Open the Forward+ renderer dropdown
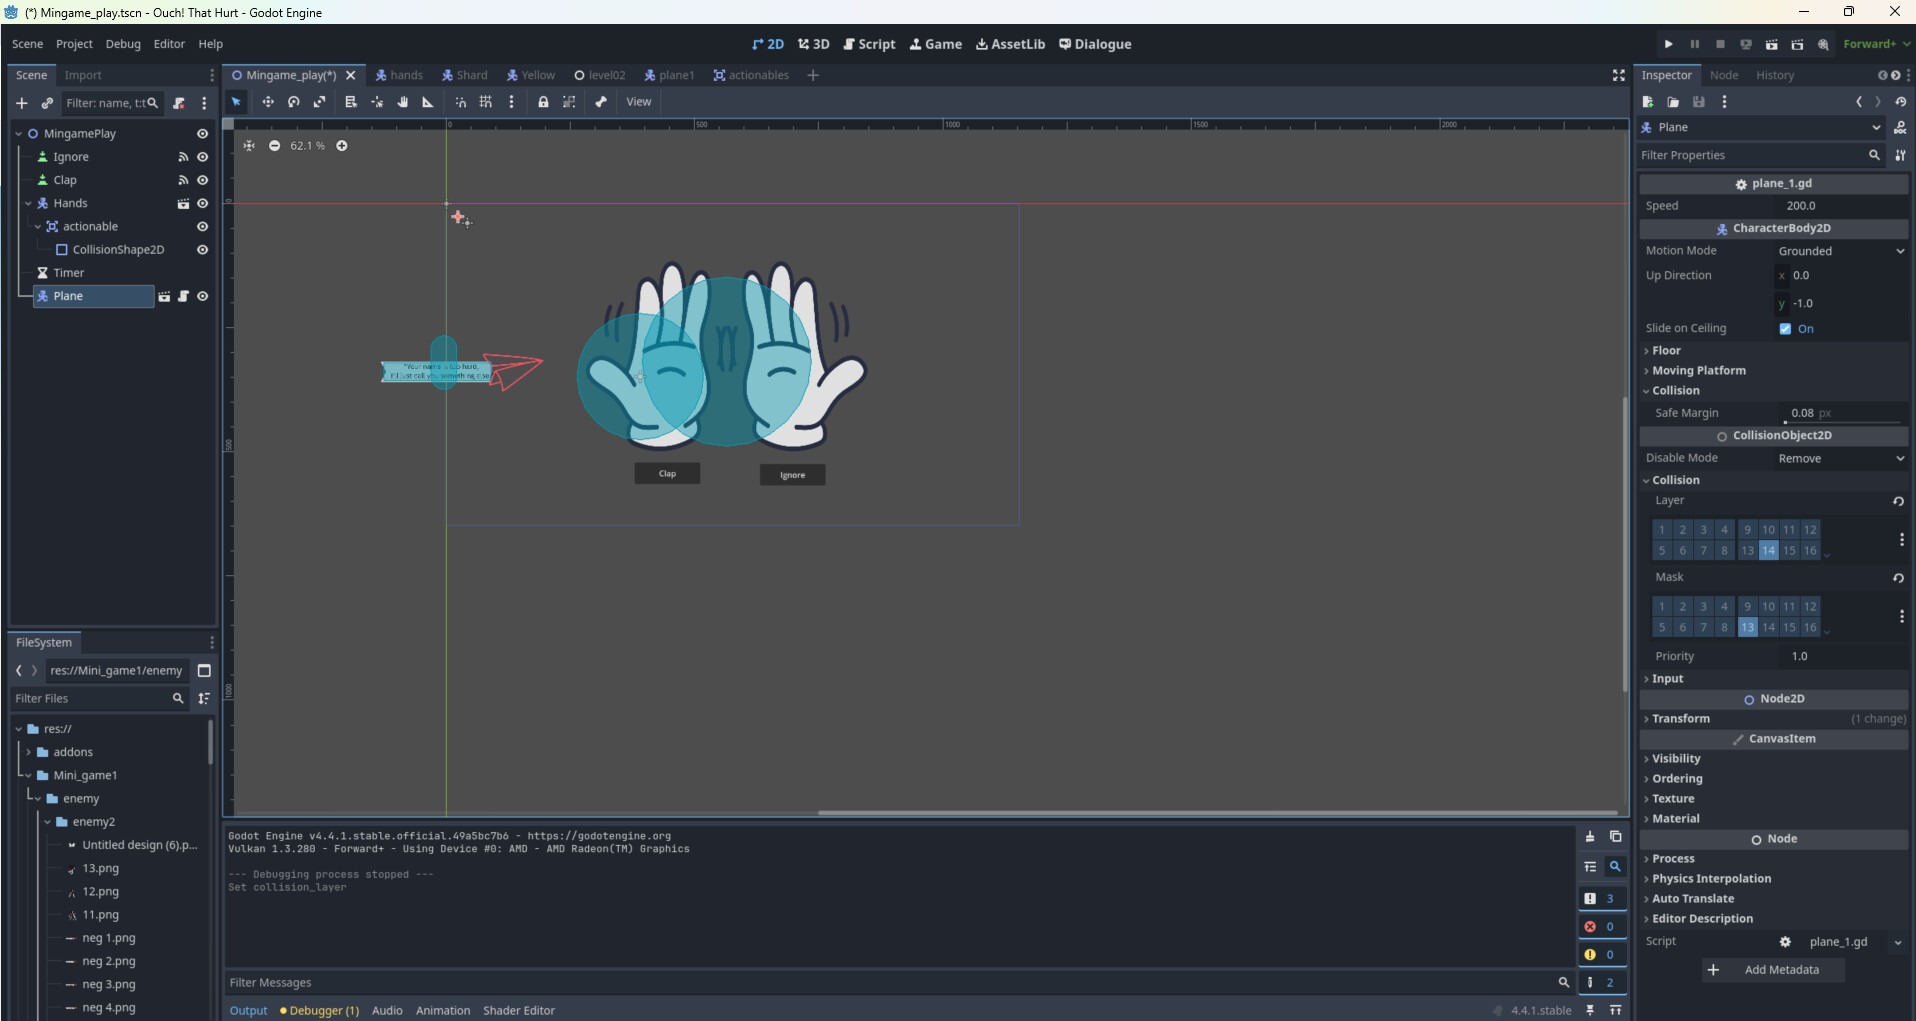 pyautogui.click(x=1877, y=44)
